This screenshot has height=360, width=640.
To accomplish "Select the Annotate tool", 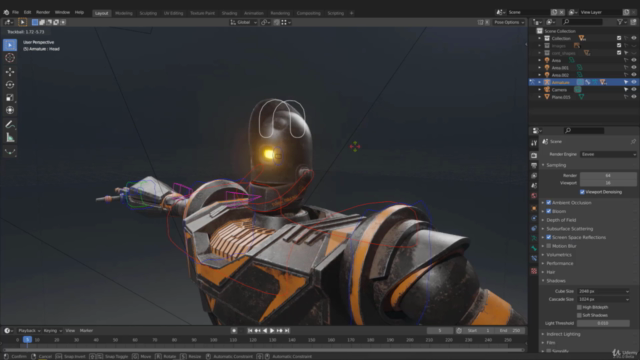I will pyautogui.click(x=10, y=124).
